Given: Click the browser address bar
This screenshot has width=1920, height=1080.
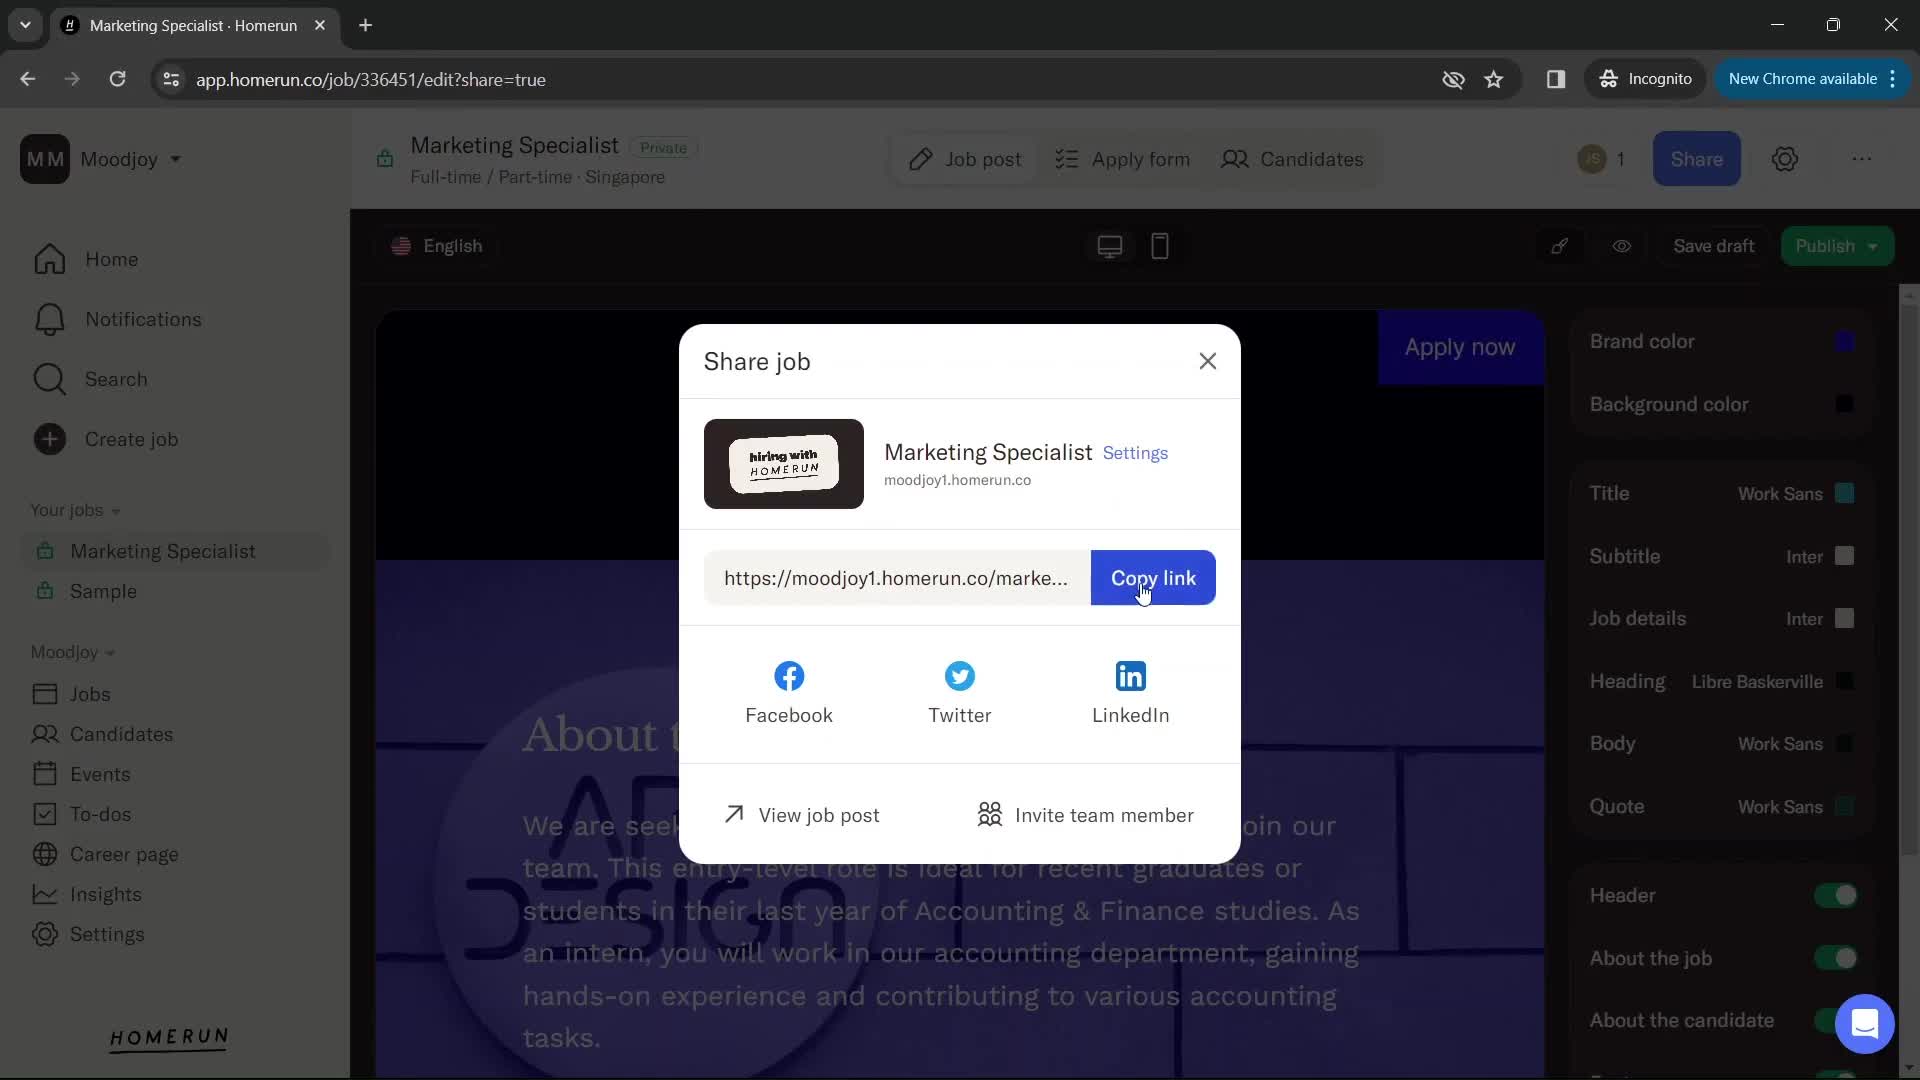Looking at the screenshot, I should (800, 79).
